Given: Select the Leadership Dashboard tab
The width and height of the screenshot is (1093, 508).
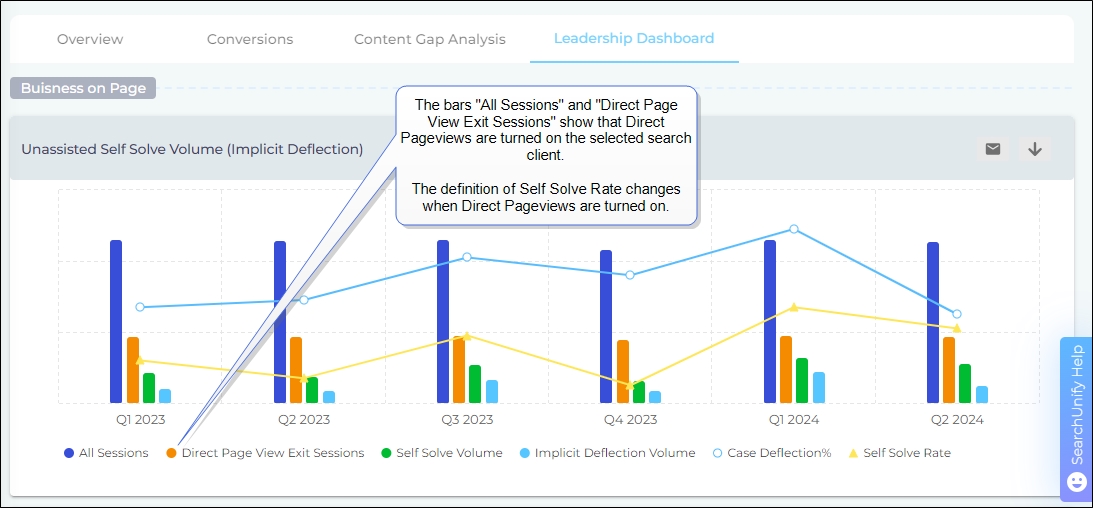Looking at the screenshot, I should 634,39.
